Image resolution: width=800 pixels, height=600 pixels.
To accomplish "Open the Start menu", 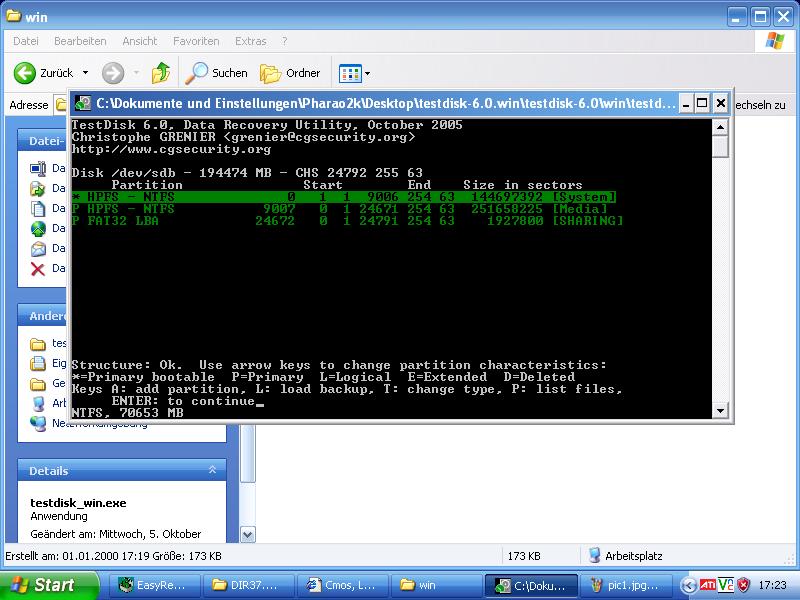I will pos(48,585).
